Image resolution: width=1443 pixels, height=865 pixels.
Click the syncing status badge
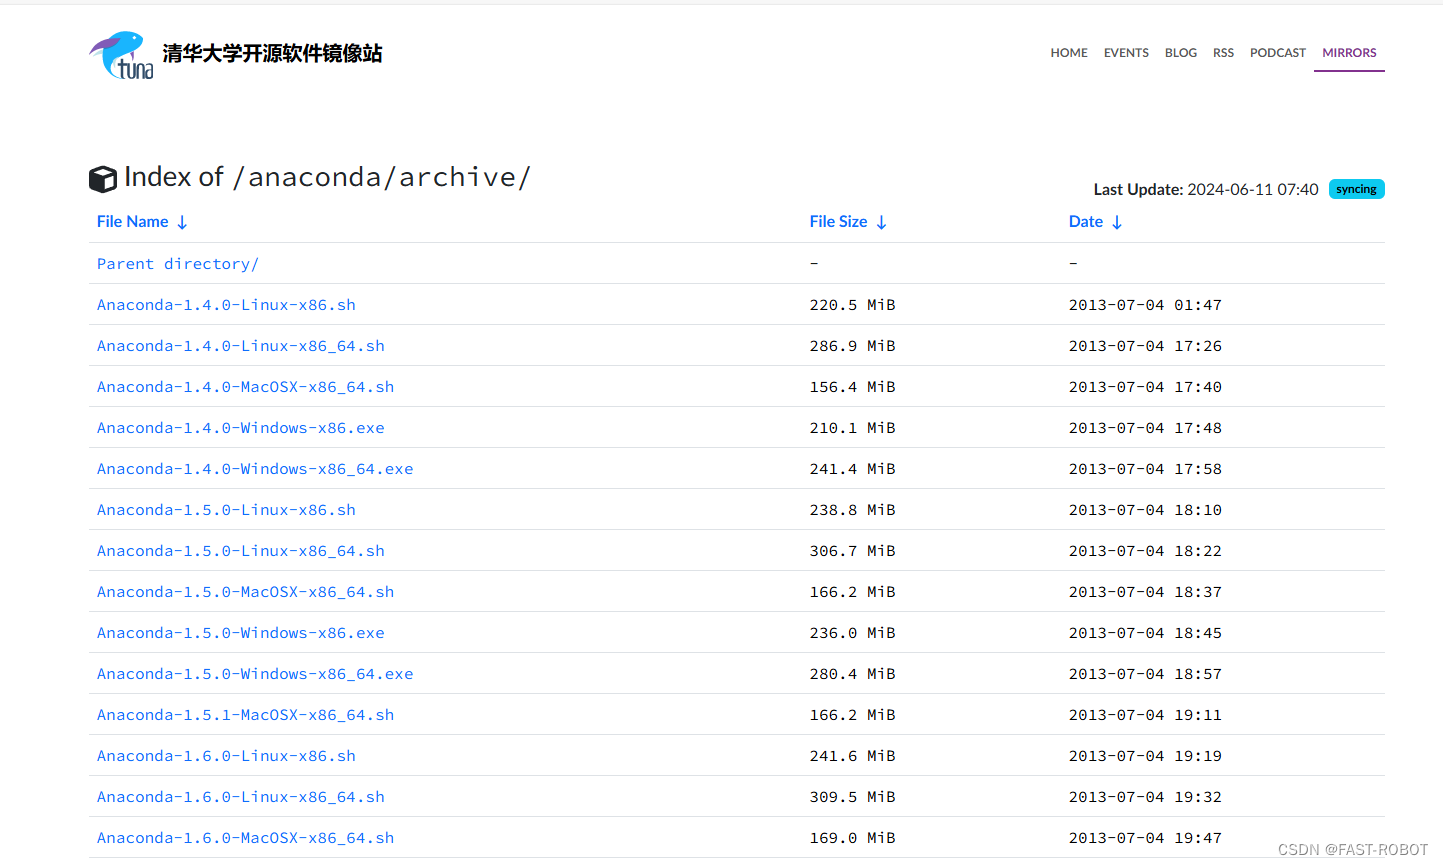pos(1356,189)
